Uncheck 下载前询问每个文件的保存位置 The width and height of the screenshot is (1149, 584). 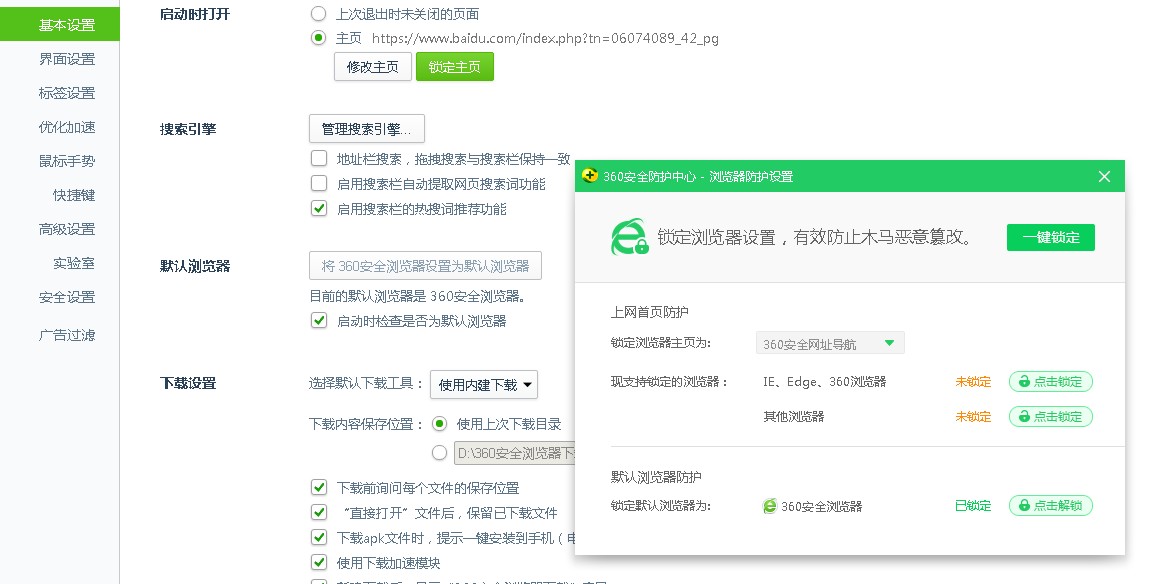[x=319, y=488]
